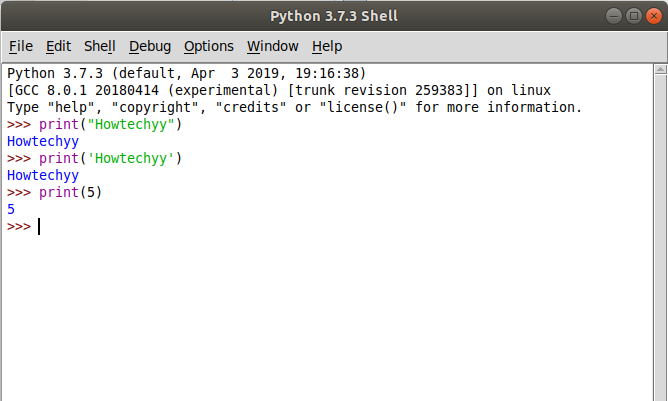The width and height of the screenshot is (668, 401).
Task: Open the Edit menu
Action: (59, 46)
